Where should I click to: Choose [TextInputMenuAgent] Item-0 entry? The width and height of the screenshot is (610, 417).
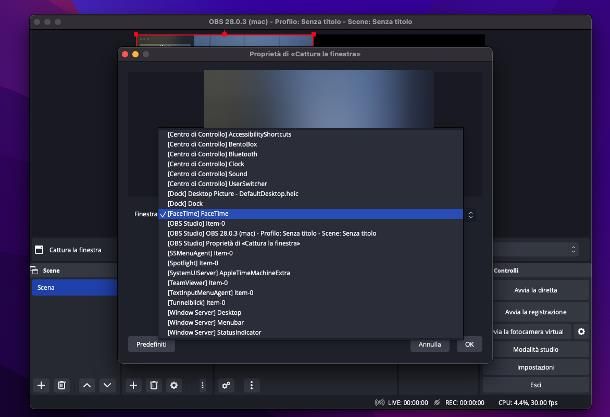coord(310,293)
